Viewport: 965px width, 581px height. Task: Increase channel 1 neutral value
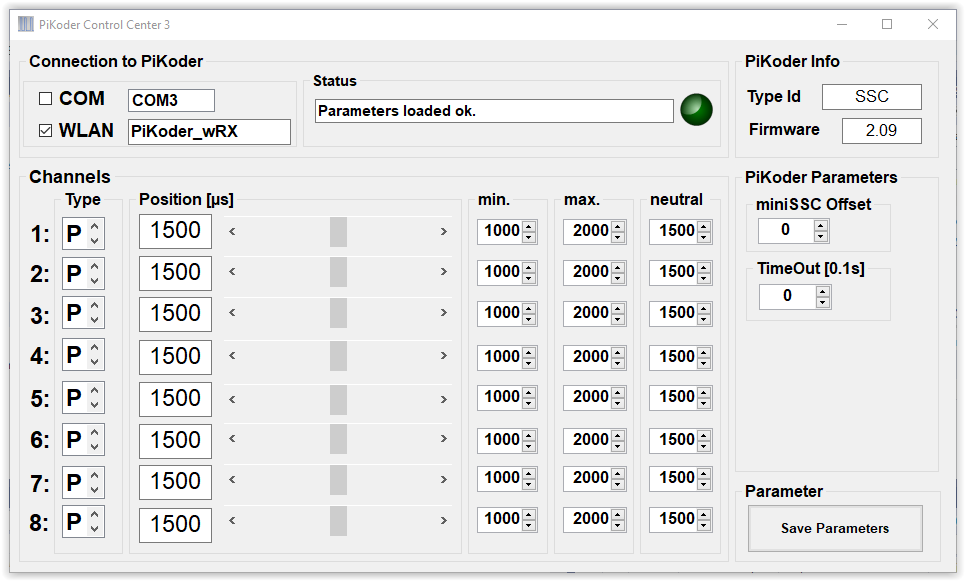point(704,226)
